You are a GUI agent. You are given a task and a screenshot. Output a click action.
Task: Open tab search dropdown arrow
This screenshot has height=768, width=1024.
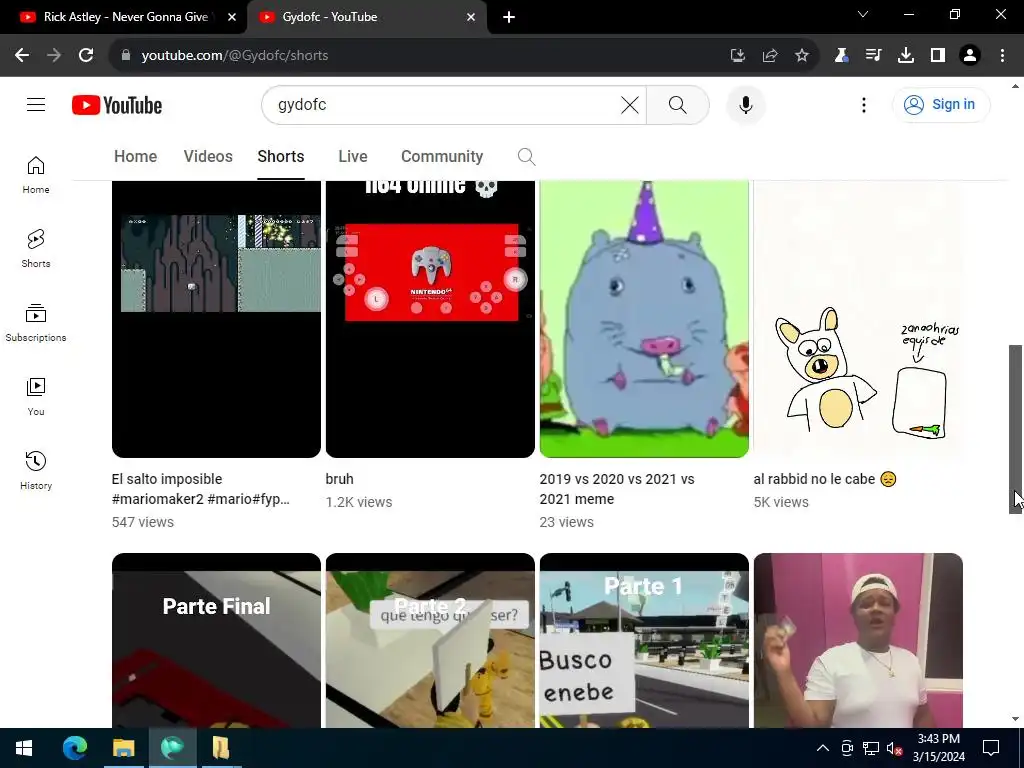(863, 14)
